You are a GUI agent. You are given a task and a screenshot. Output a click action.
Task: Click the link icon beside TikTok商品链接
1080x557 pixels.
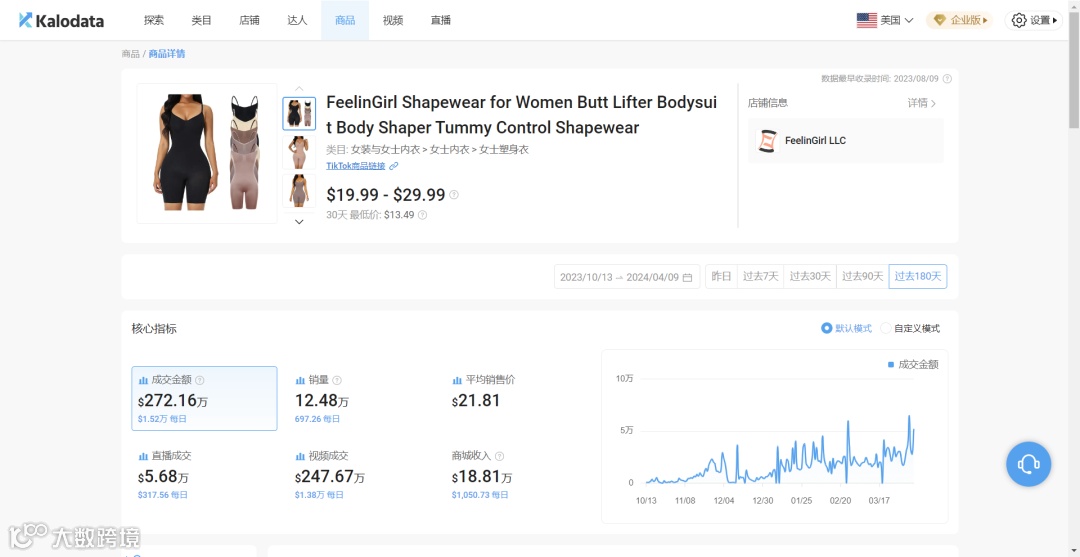[x=393, y=166]
